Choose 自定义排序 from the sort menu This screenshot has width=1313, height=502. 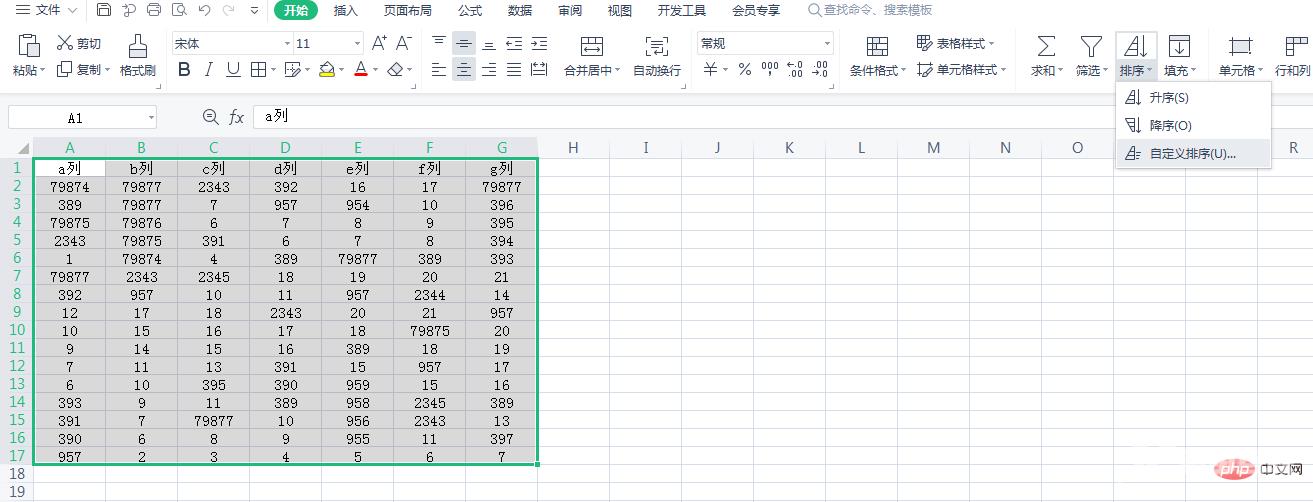[1192, 154]
